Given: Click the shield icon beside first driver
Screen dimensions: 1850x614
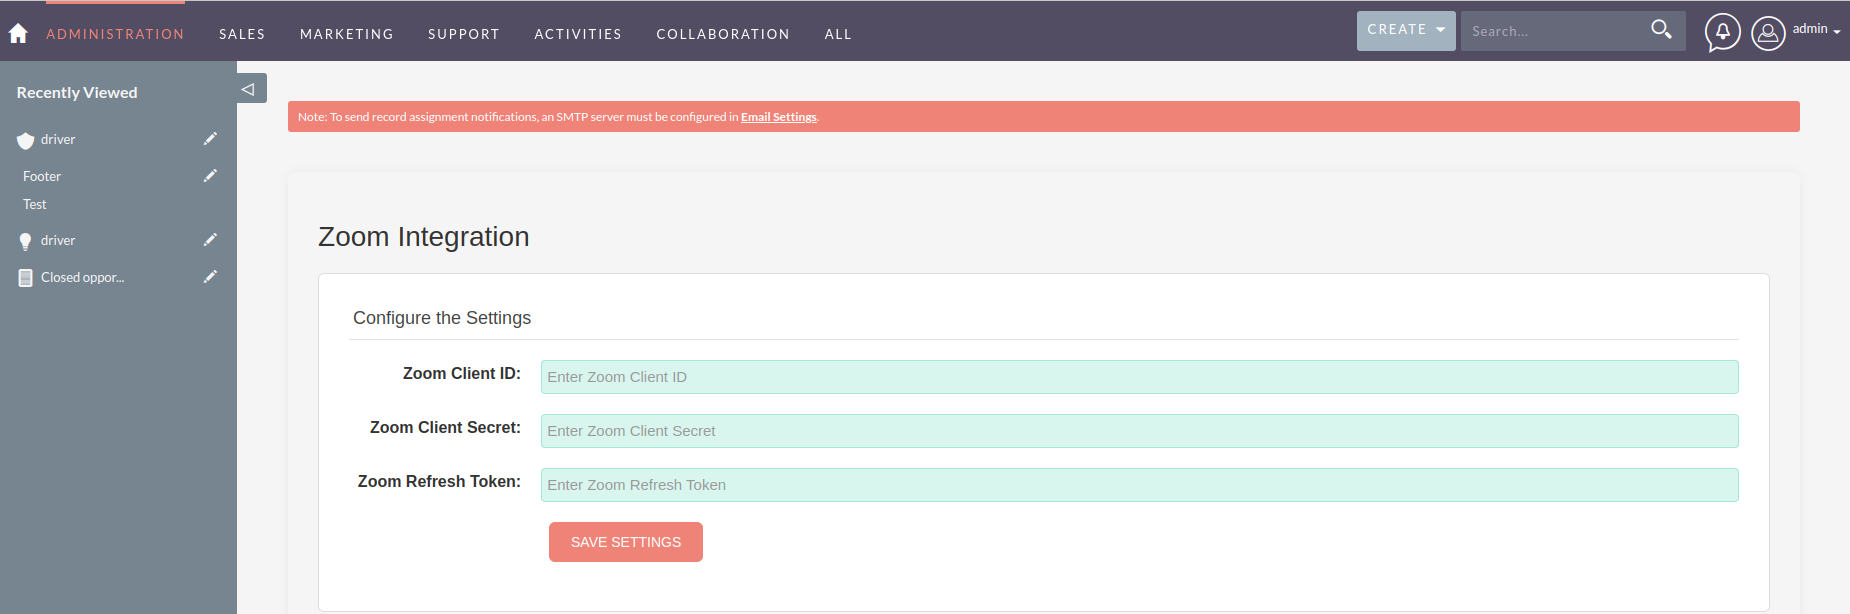Looking at the screenshot, I should (26, 141).
